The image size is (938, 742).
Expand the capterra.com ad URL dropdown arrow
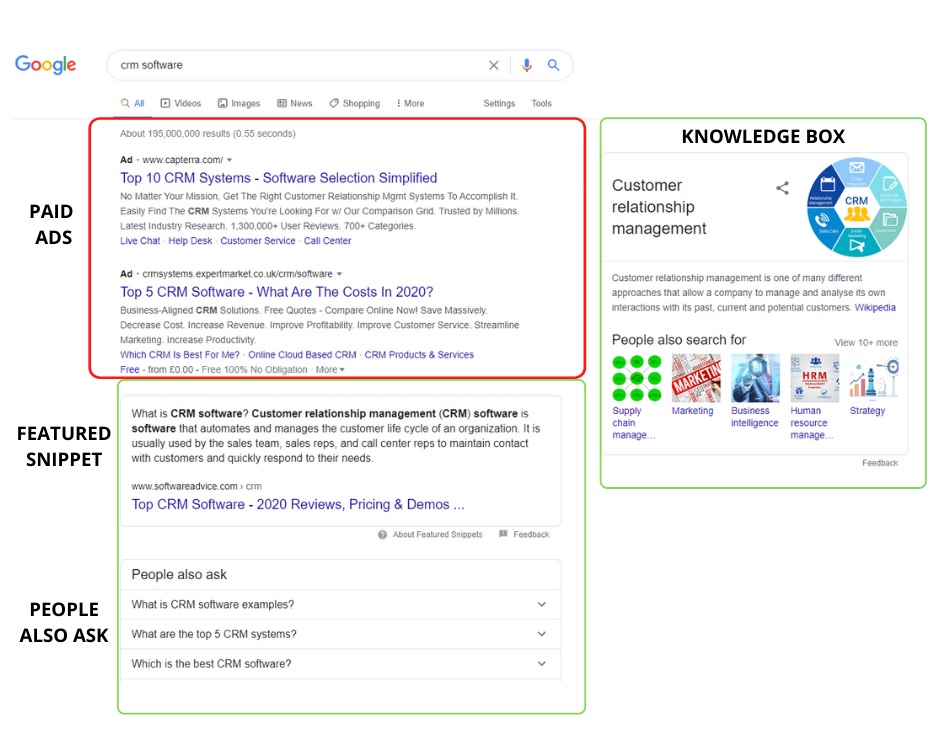(x=229, y=160)
